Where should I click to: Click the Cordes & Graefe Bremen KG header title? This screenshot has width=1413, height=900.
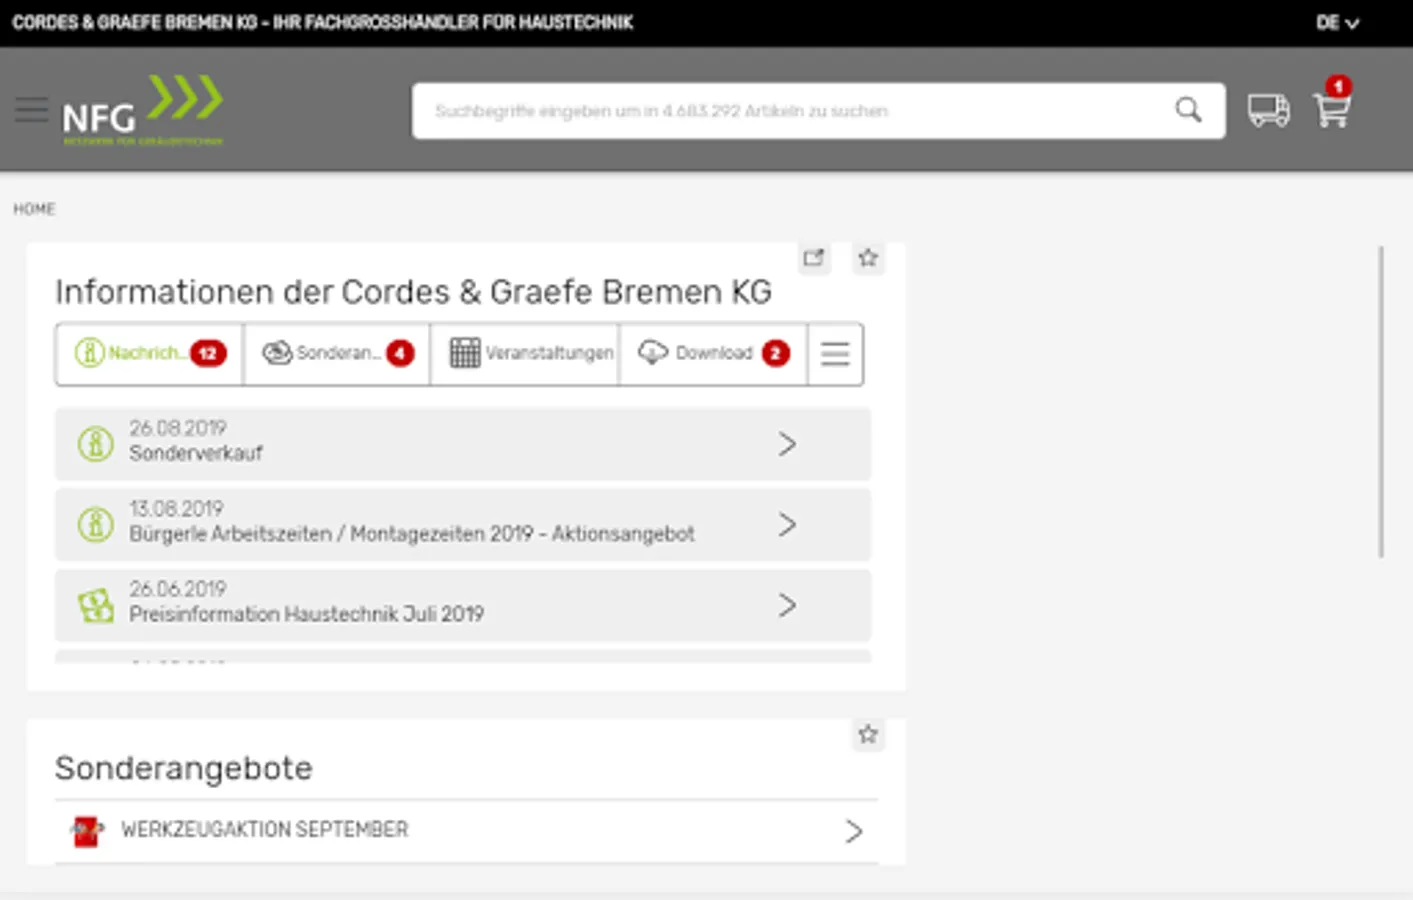323,22
